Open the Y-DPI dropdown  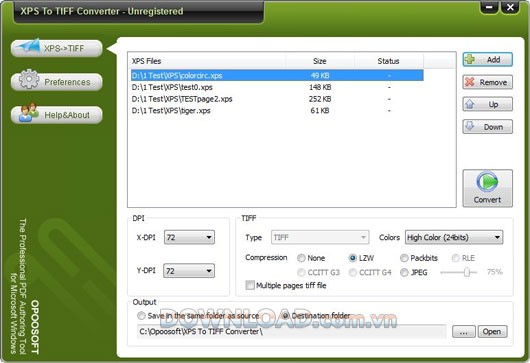(x=189, y=271)
